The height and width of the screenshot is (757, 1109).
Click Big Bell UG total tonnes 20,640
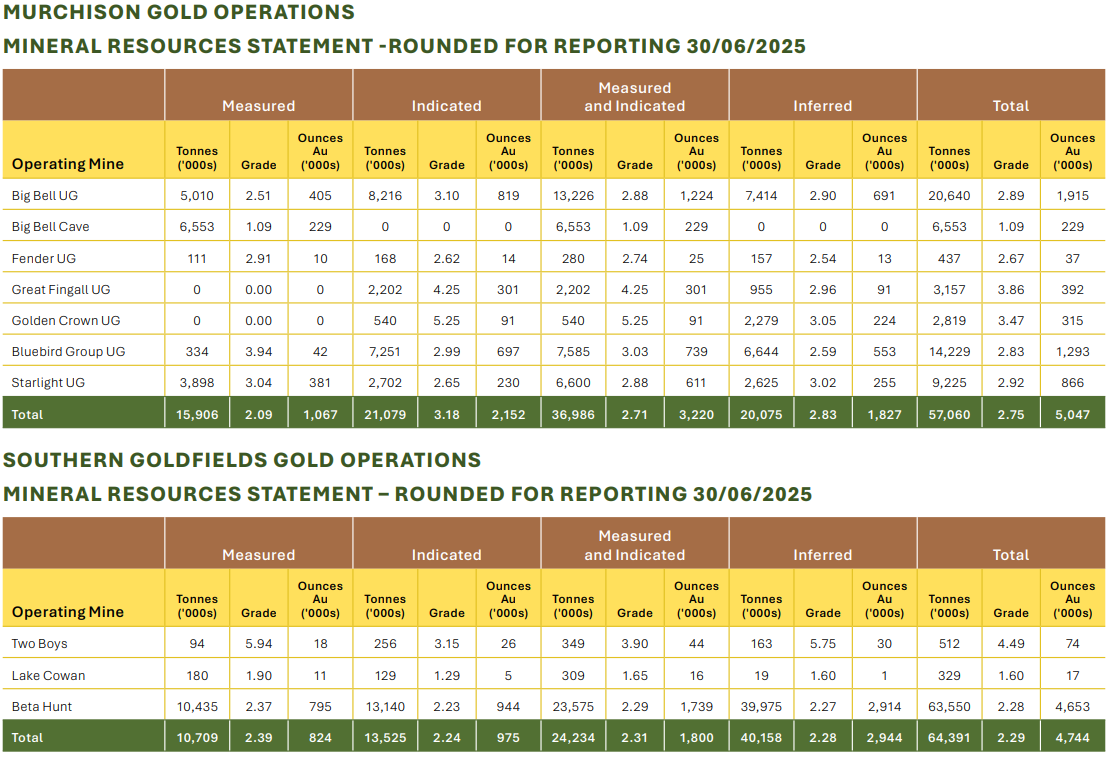coord(948,196)
